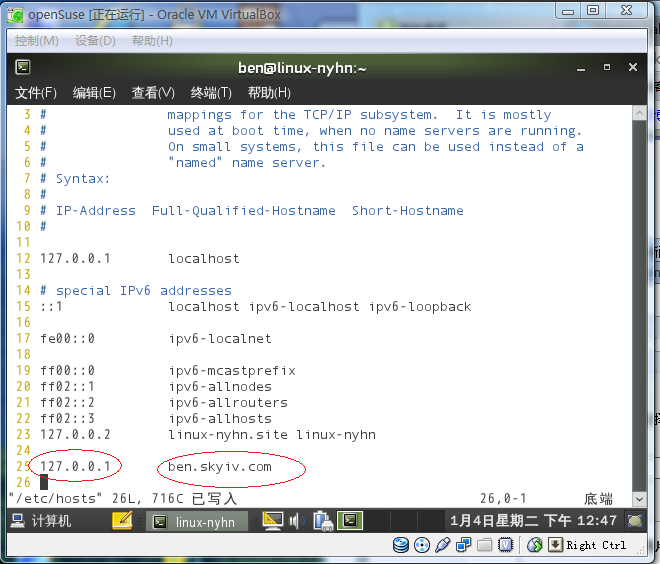
Task: Click the VirtualBox network status icon
Action: (463, 545)
